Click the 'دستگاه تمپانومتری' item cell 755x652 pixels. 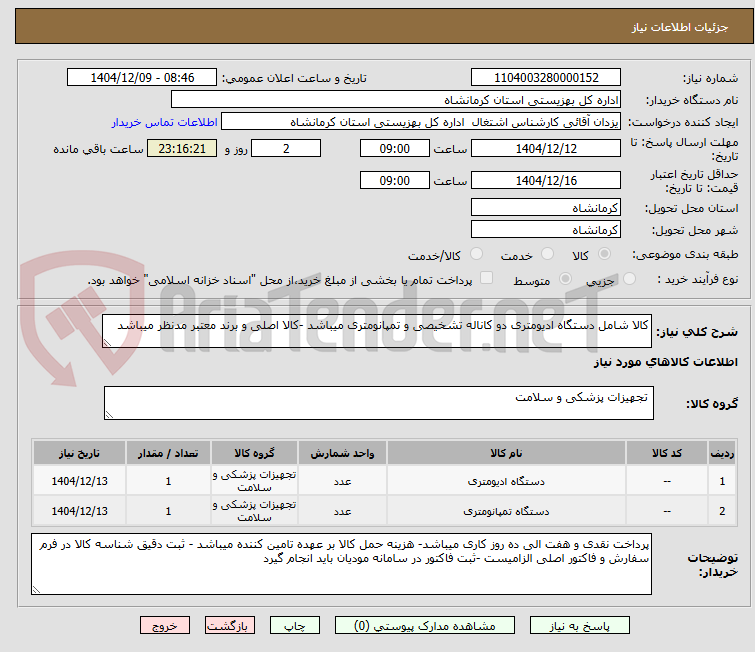click(506, 511)
